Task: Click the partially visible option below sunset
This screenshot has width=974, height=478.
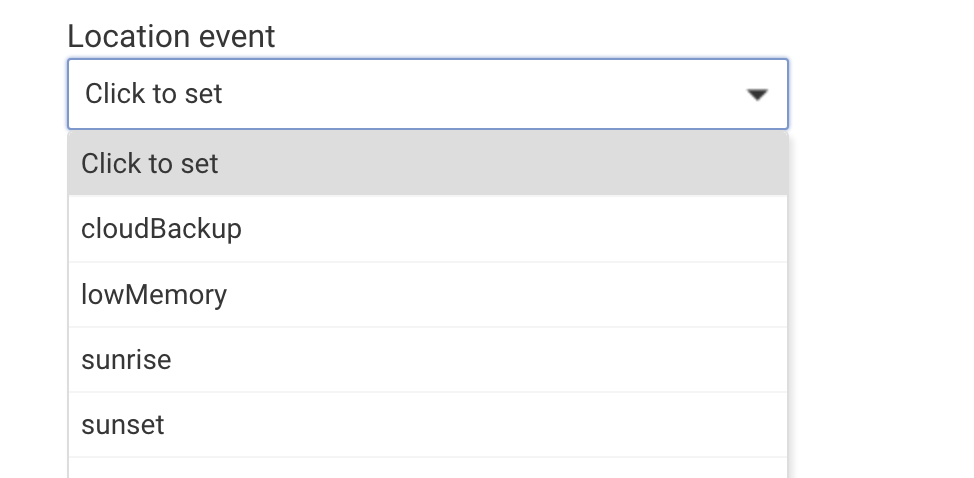Action: 427,469
